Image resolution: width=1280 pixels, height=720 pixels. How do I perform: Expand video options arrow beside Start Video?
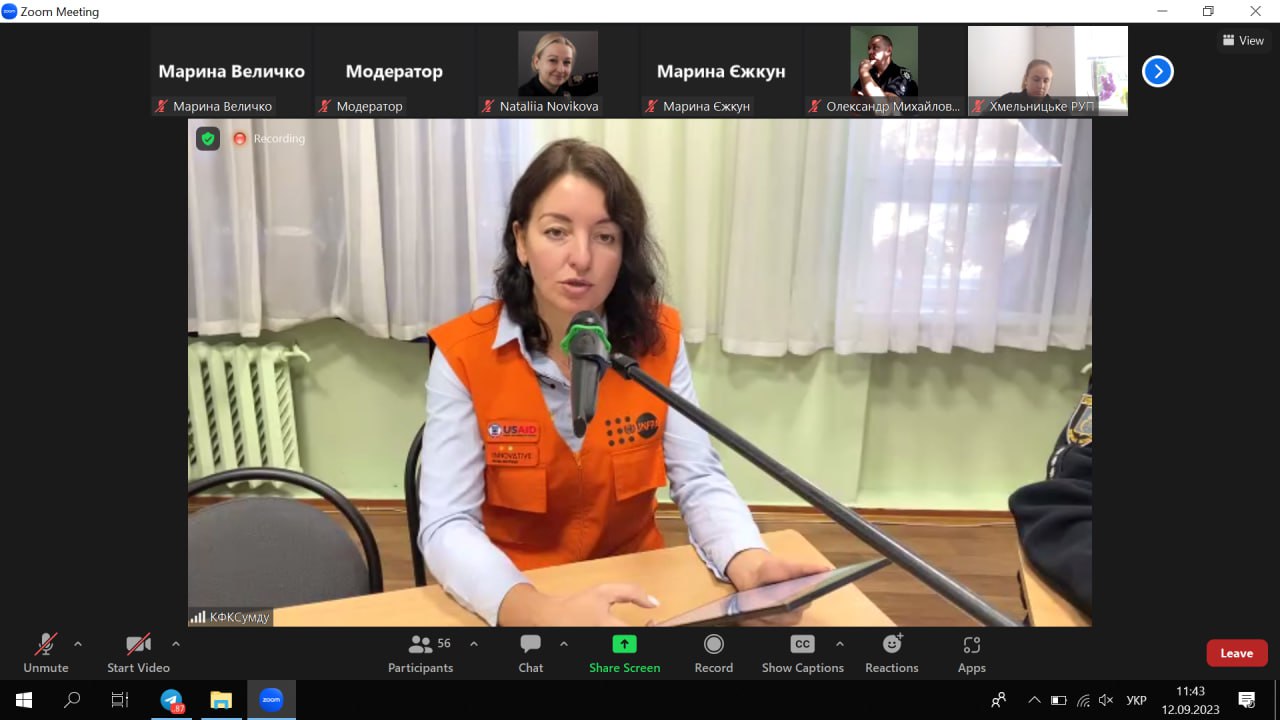[x=176, y=644]
